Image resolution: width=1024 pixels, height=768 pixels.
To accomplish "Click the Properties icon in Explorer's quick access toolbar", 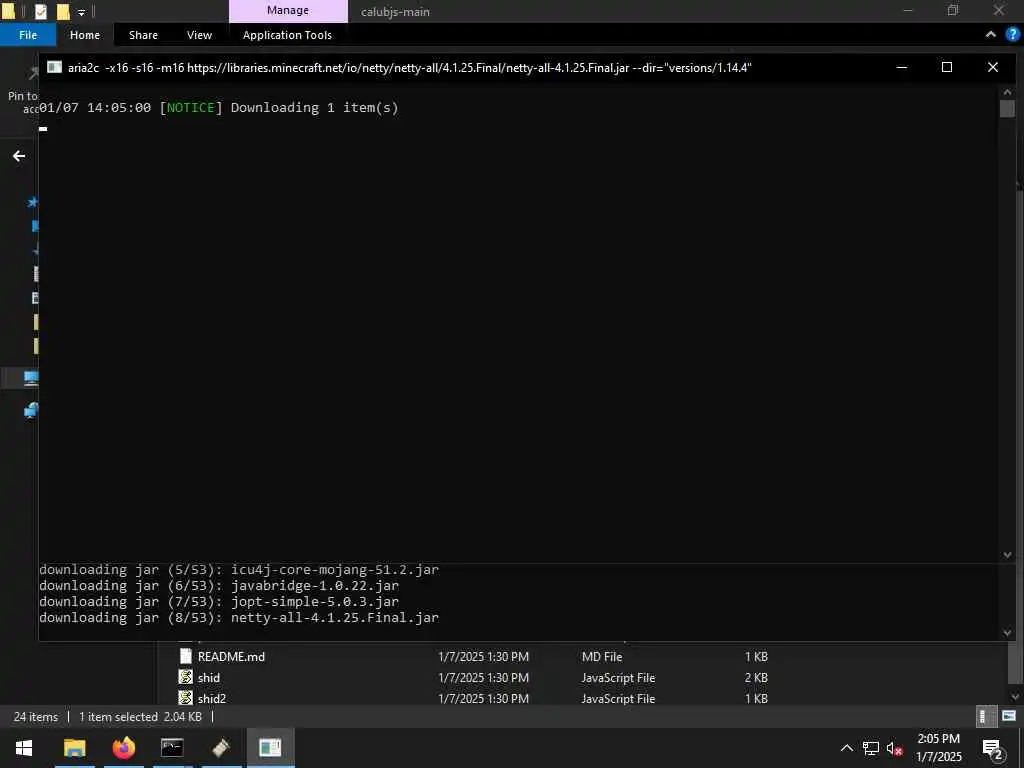I will 40,11.
